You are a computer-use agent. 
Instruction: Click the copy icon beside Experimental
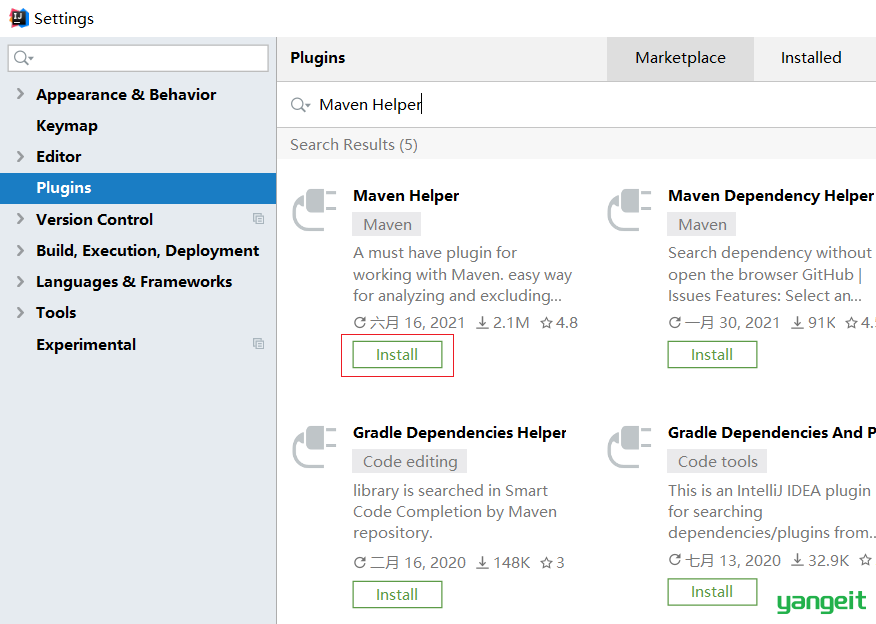(x=258, y=344)
